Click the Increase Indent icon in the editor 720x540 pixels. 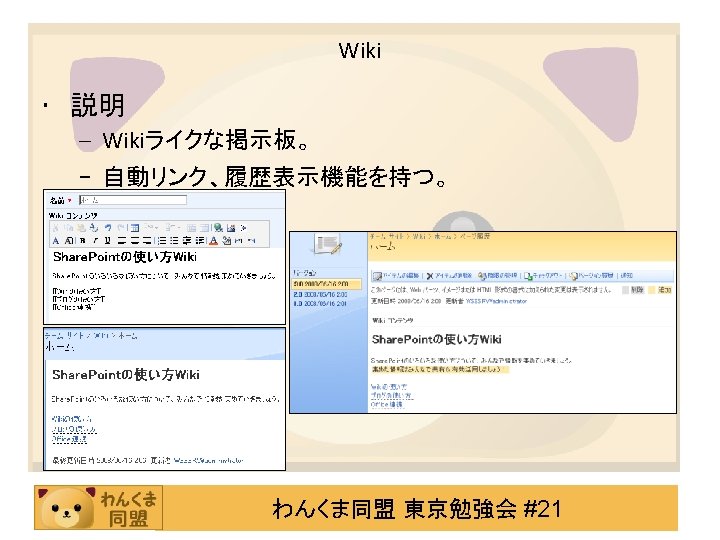[200, 241]
